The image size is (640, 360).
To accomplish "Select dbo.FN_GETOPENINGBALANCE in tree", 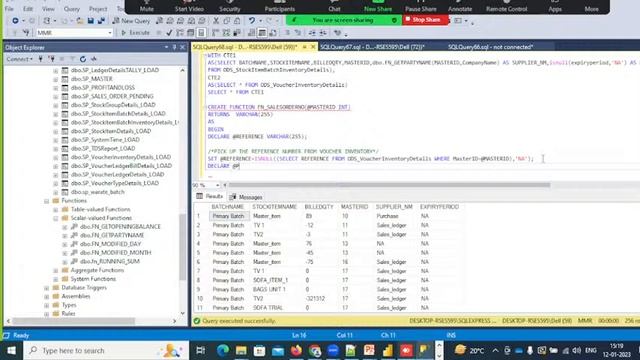I will (x=120, y=227).
